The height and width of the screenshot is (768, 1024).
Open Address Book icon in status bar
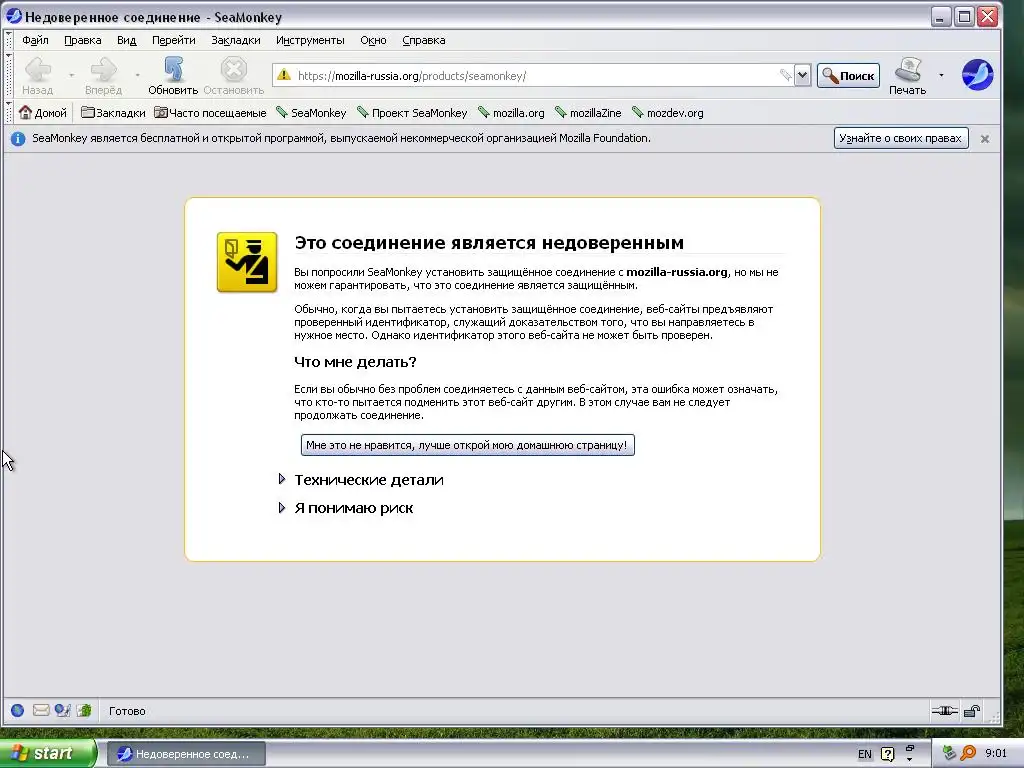click(x=84, y=711)
